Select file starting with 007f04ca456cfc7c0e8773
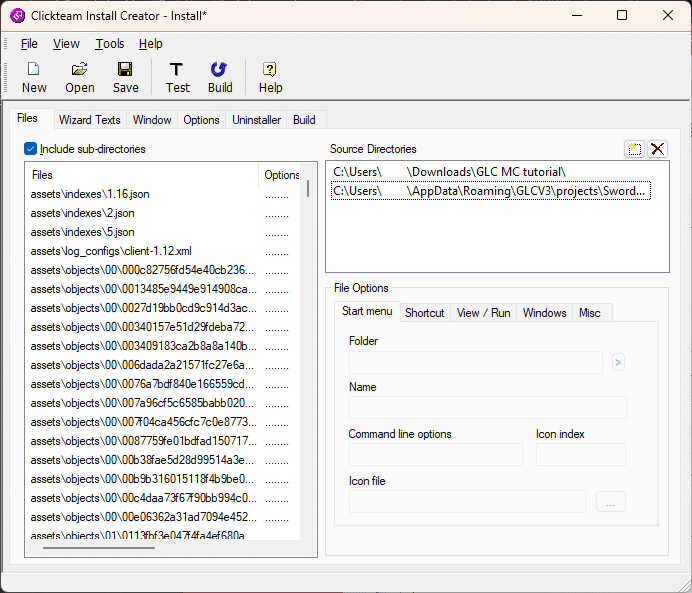Screen dimensions: 692x593 [x=143, y=422]
